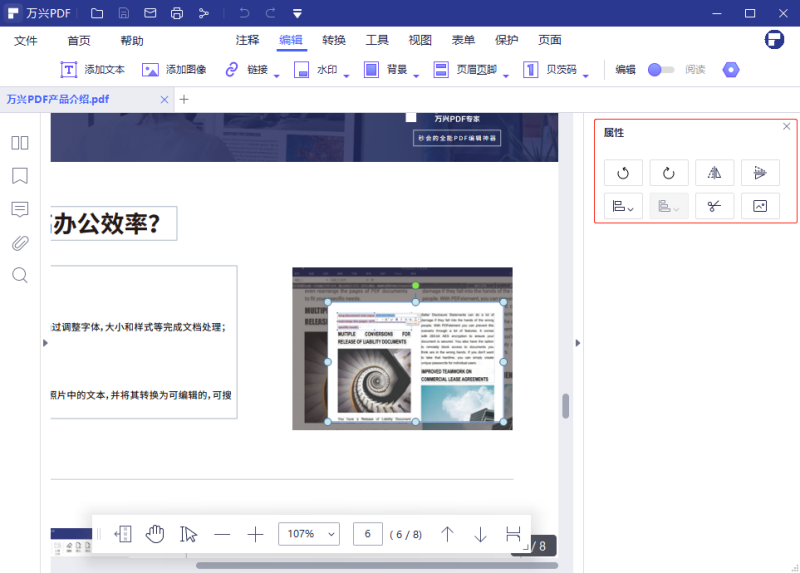This screenshot has height=573, width=800.
Task: Switch to the 表单 tab
Action: click(463, 40)
